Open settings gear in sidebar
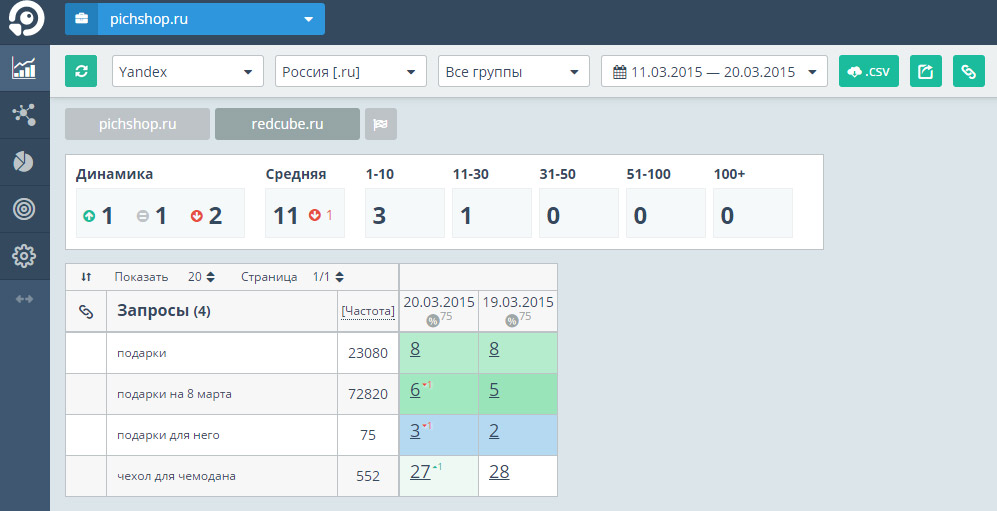The height and width of the screenshot is (511, 997). (x=24, y=256)
